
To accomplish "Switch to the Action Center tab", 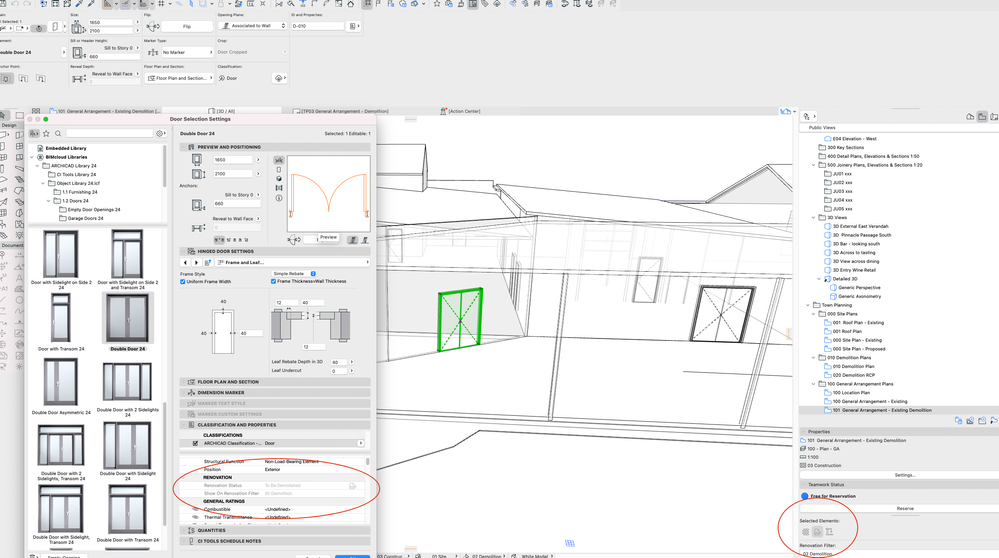I will click(469, 111).
